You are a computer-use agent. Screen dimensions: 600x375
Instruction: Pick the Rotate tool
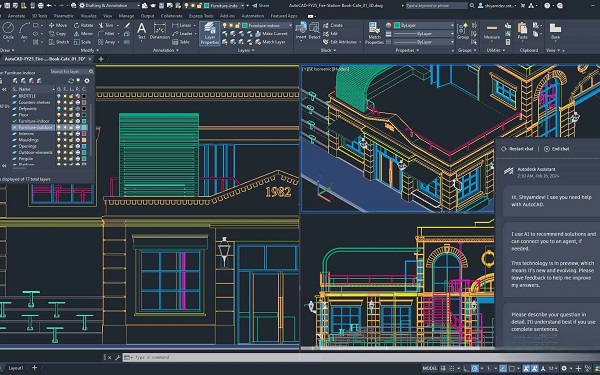click(x=83, y=25)
